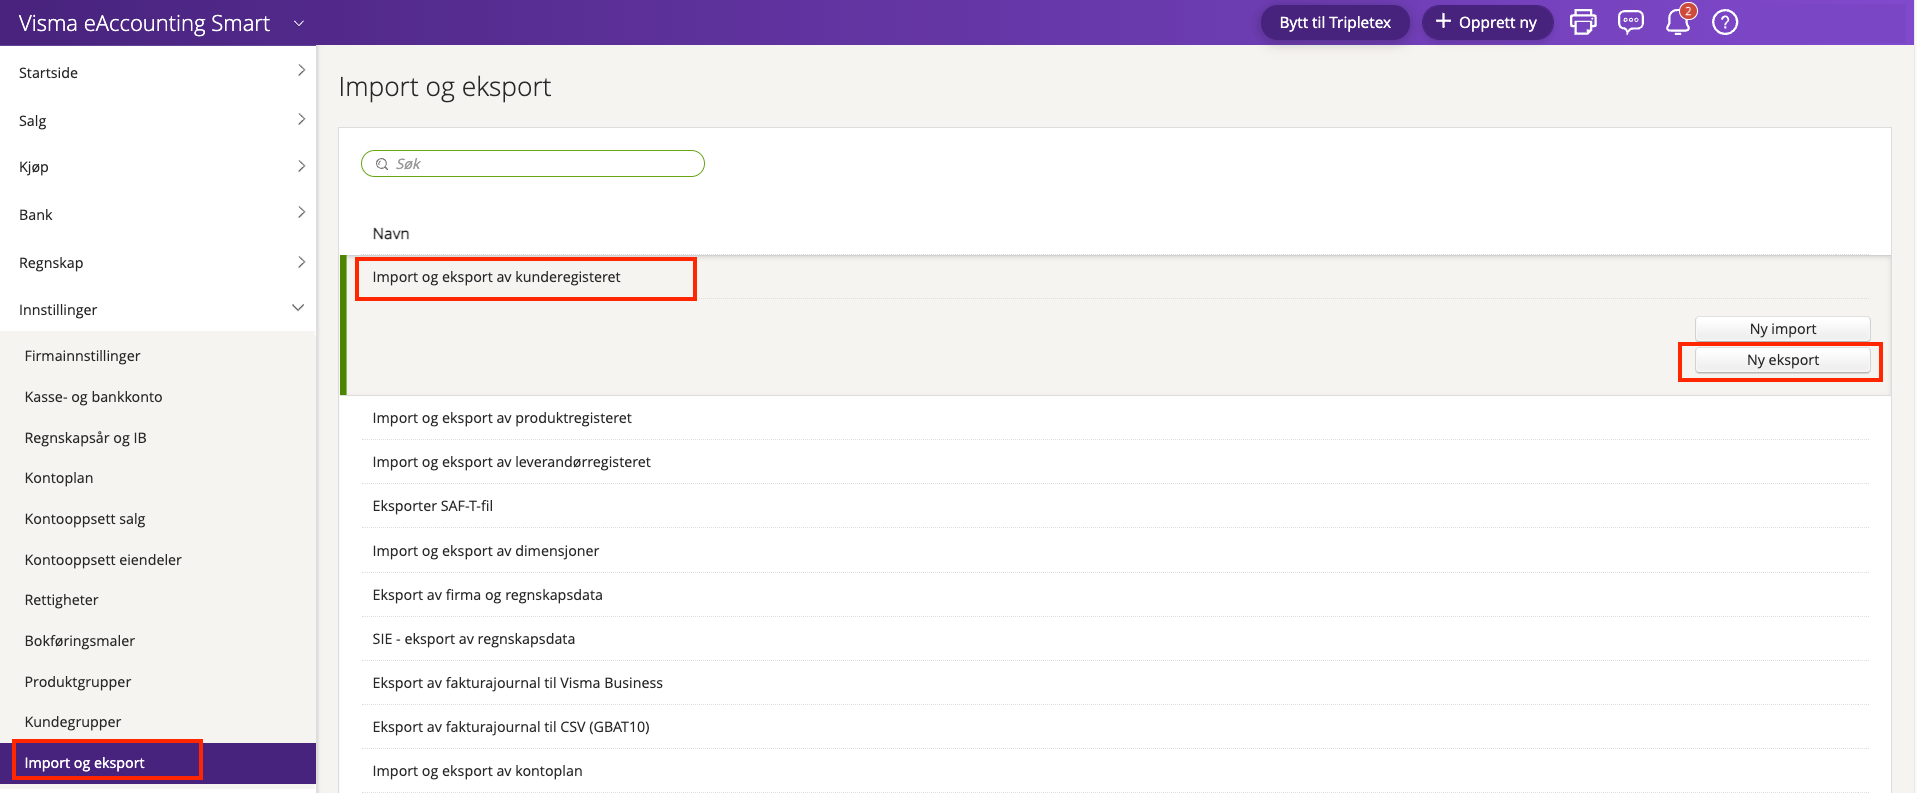Open Firmainnstillinger submenu item
Image resolution: width=1917 pixels, height=793 pixels.
click(x=82, y=356)
